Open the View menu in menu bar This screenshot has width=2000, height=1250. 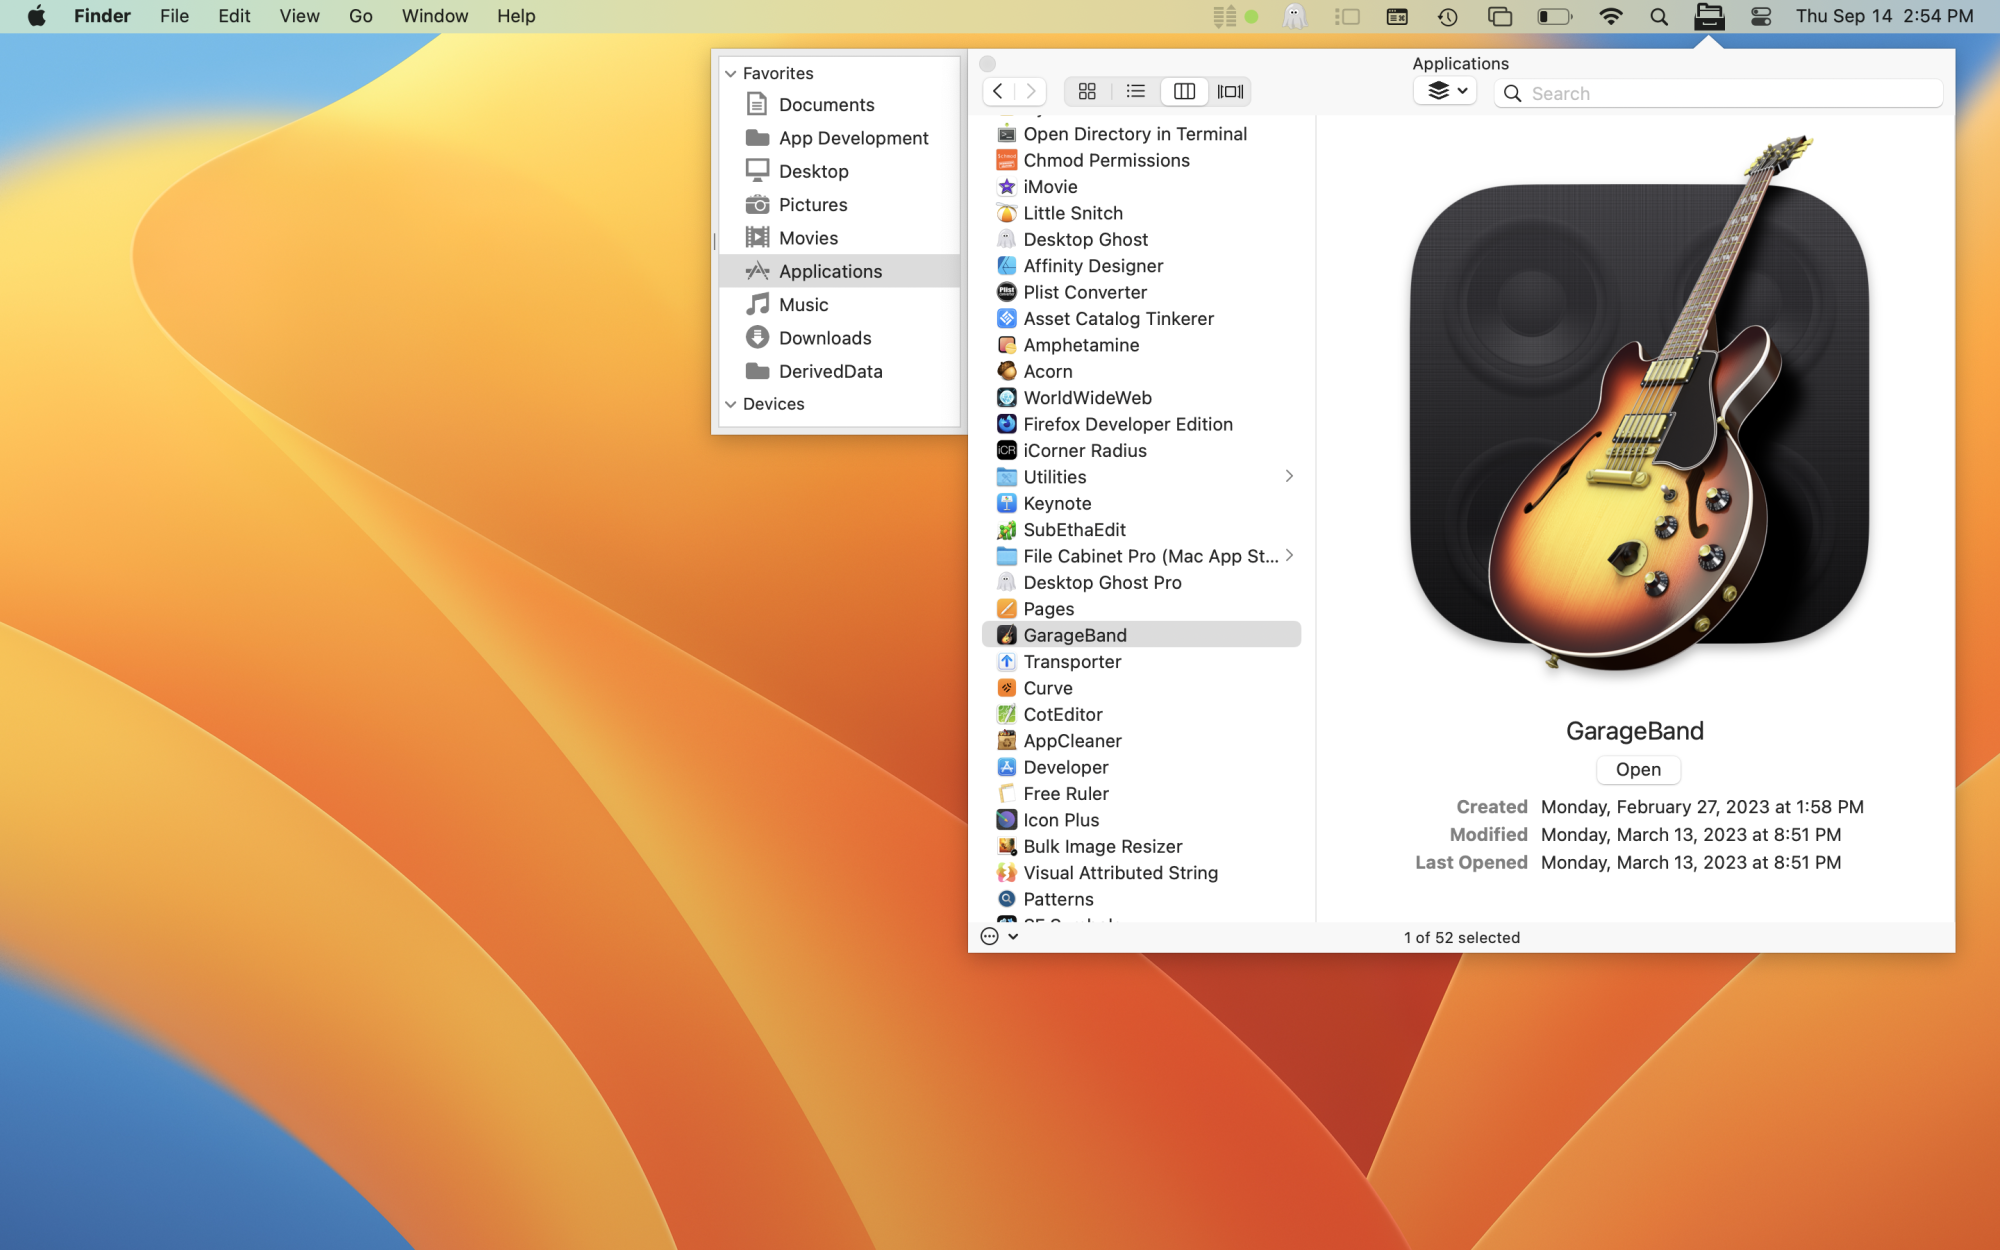(x=299, y=16)
